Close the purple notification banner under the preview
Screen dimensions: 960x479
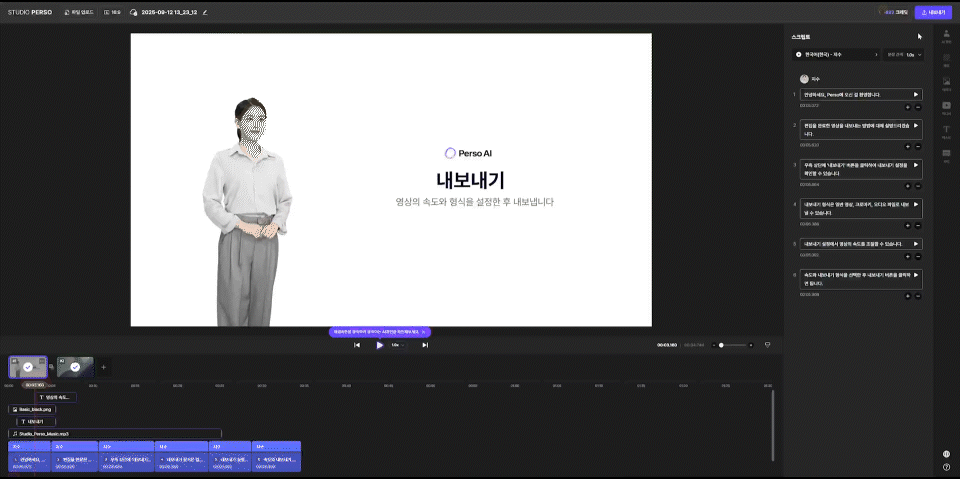pos(423,332)
